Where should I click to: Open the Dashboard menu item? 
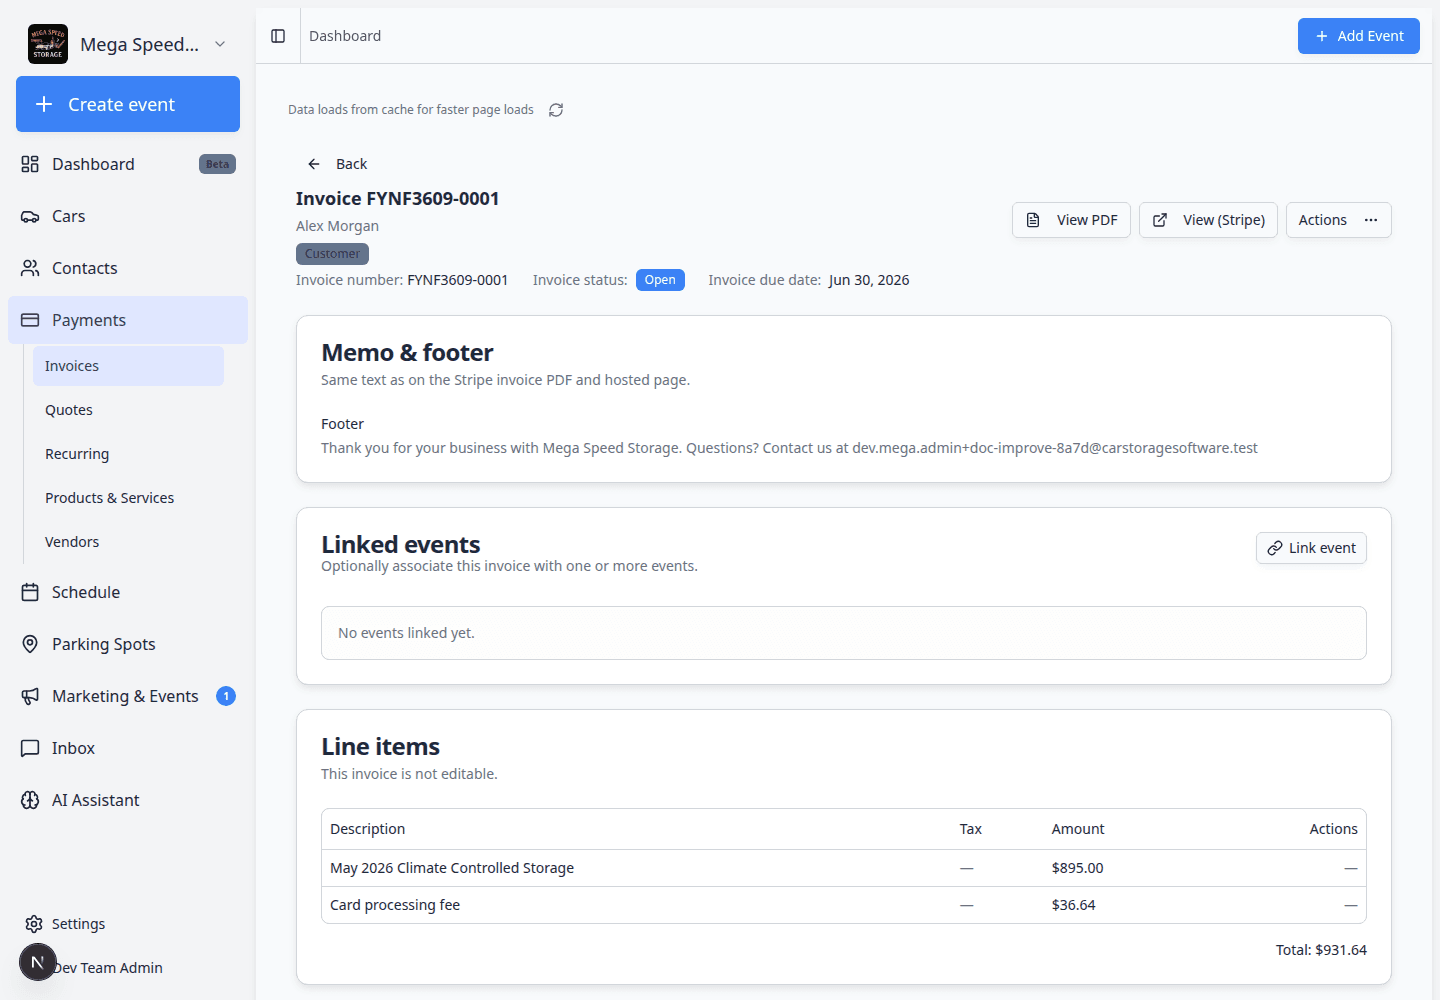[128, 164]
